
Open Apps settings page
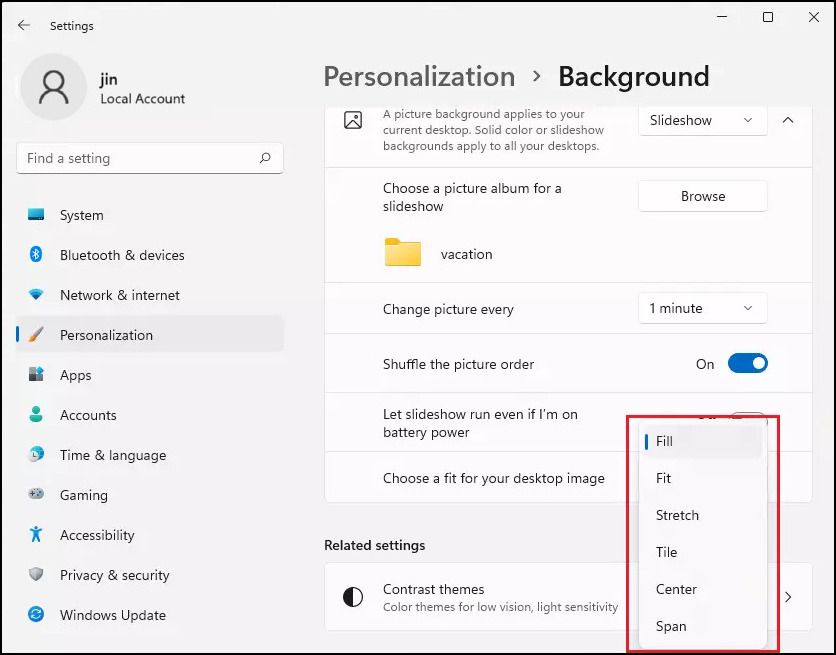coord(75,375)
